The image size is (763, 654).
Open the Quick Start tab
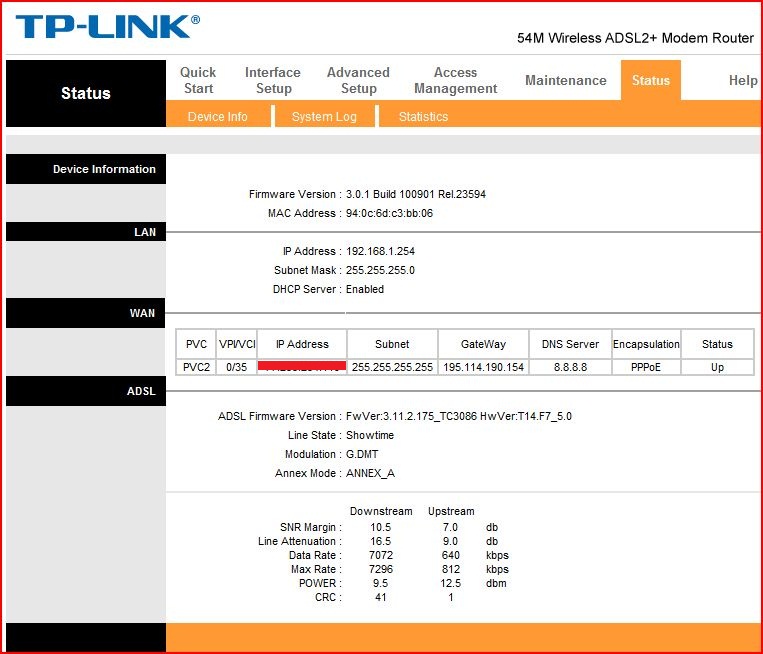click(198, 80)
